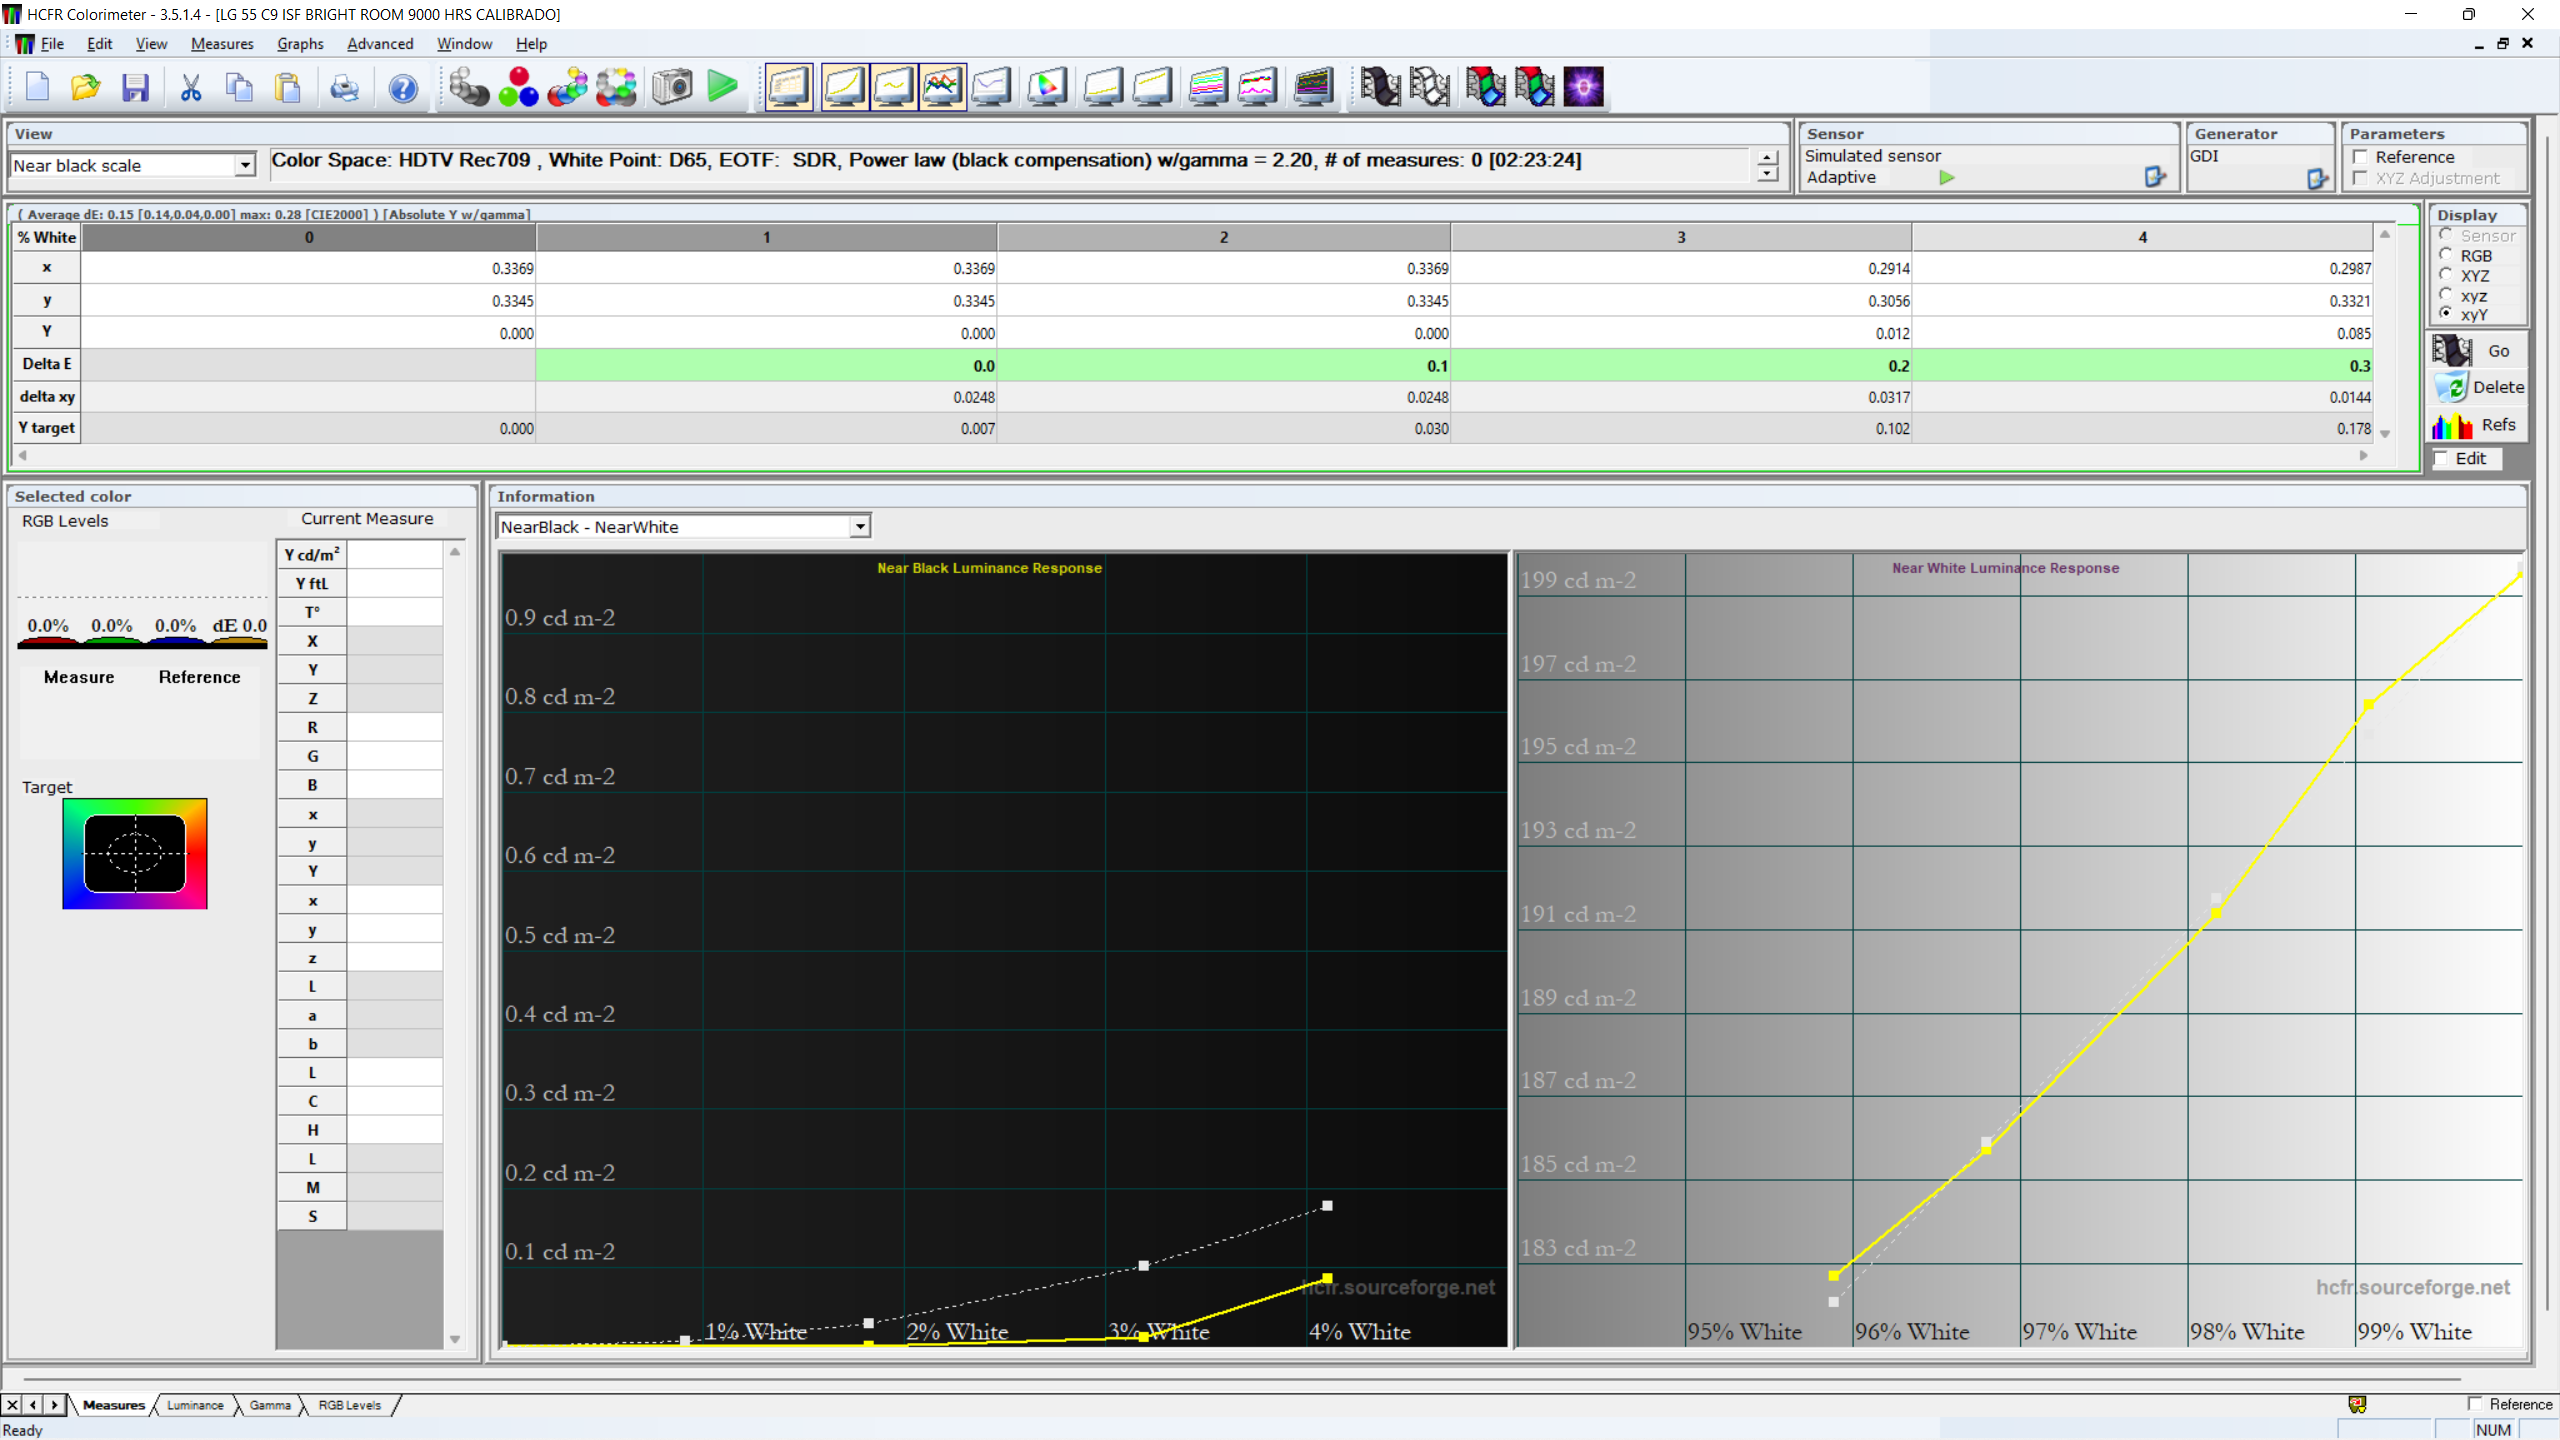Screen dimensions: 2560x1440
Task: Click the scissors Cut icon
Action: point(190,88)
